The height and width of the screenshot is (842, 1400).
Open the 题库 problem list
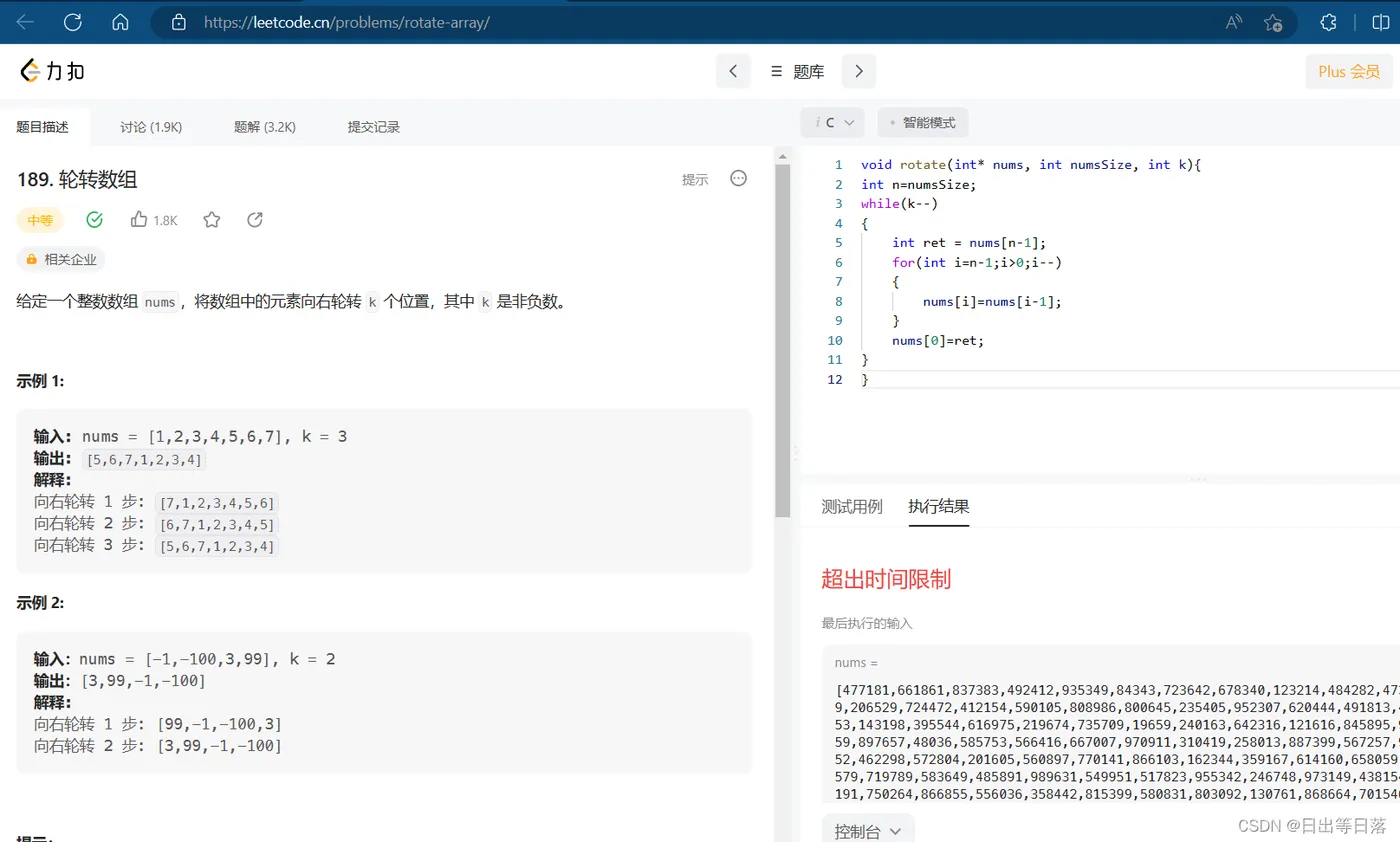(x=797, y=72)
